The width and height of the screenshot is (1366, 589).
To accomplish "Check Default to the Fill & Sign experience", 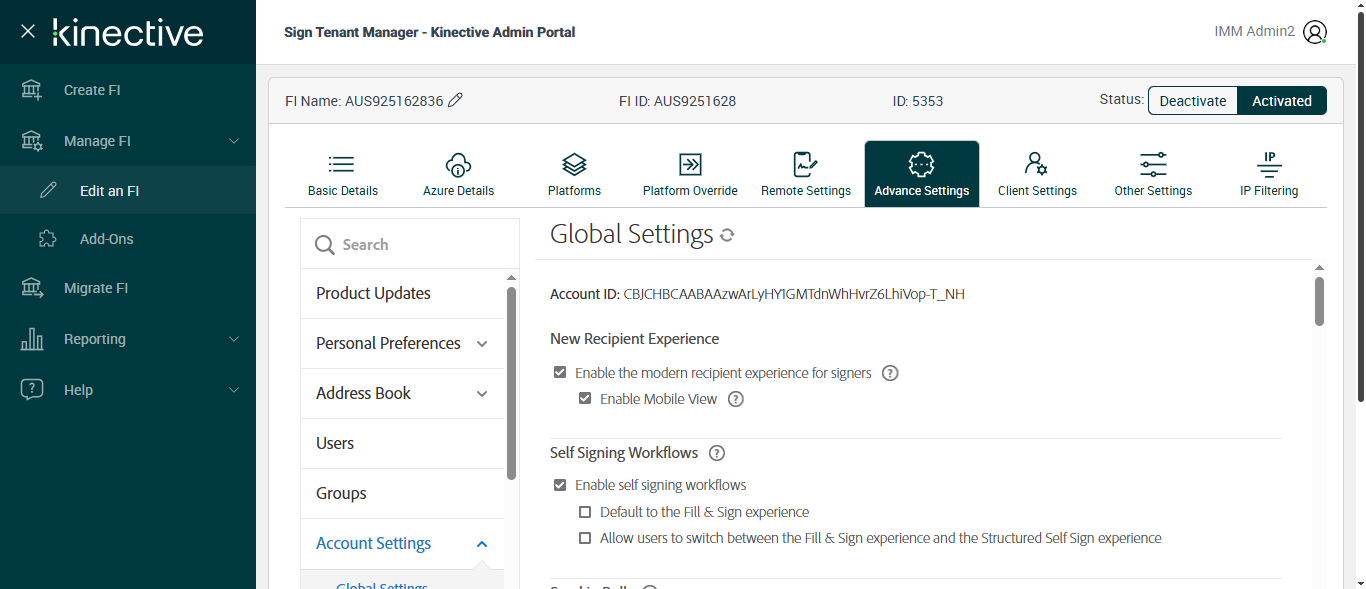I will [x=585, y=512].
